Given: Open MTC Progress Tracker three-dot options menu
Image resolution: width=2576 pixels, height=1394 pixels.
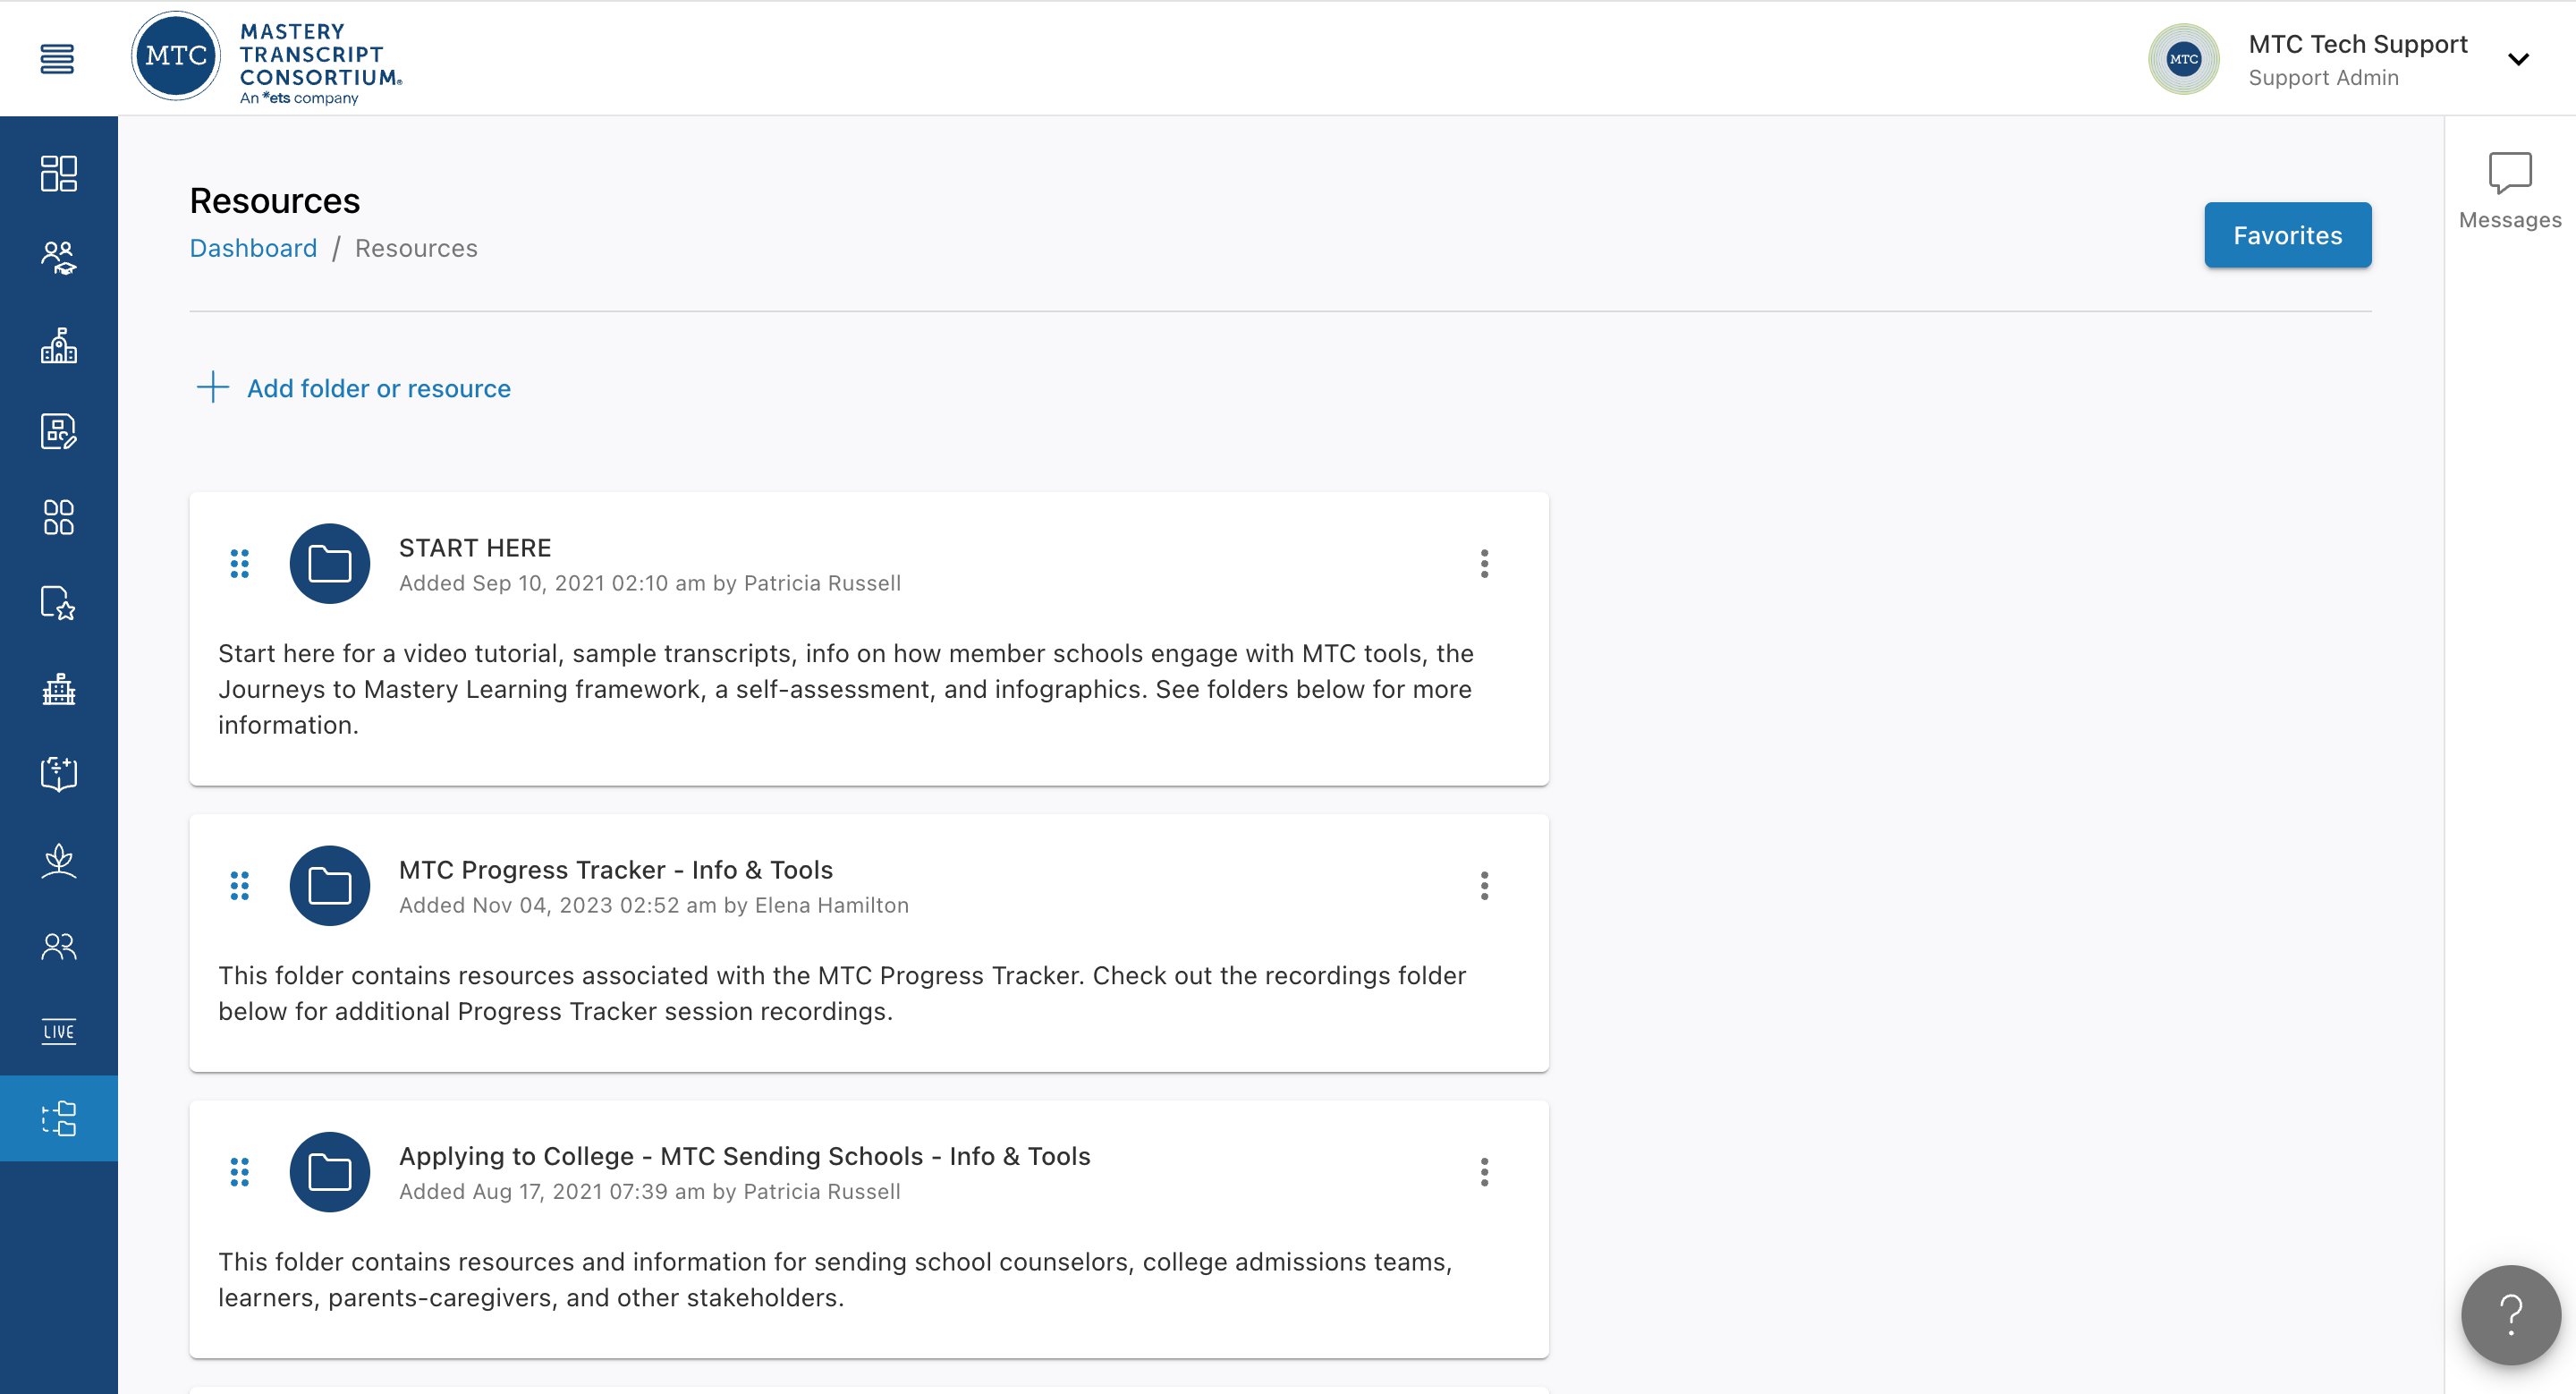Looking at the screenshot, I should [1484, 886].
